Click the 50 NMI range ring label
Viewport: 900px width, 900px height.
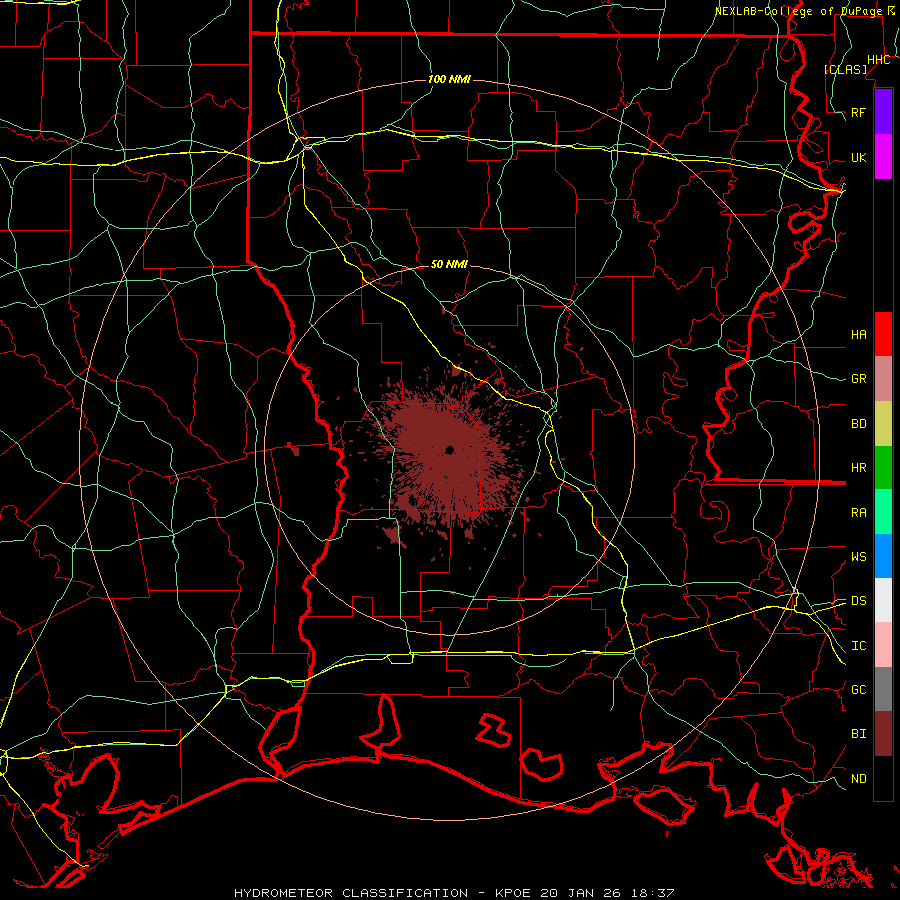coord(449,264)
